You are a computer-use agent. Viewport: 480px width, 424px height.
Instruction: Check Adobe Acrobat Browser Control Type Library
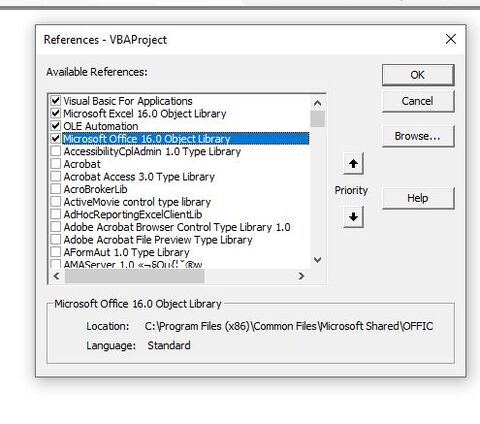pyautogui.click(x=55, y=227)
